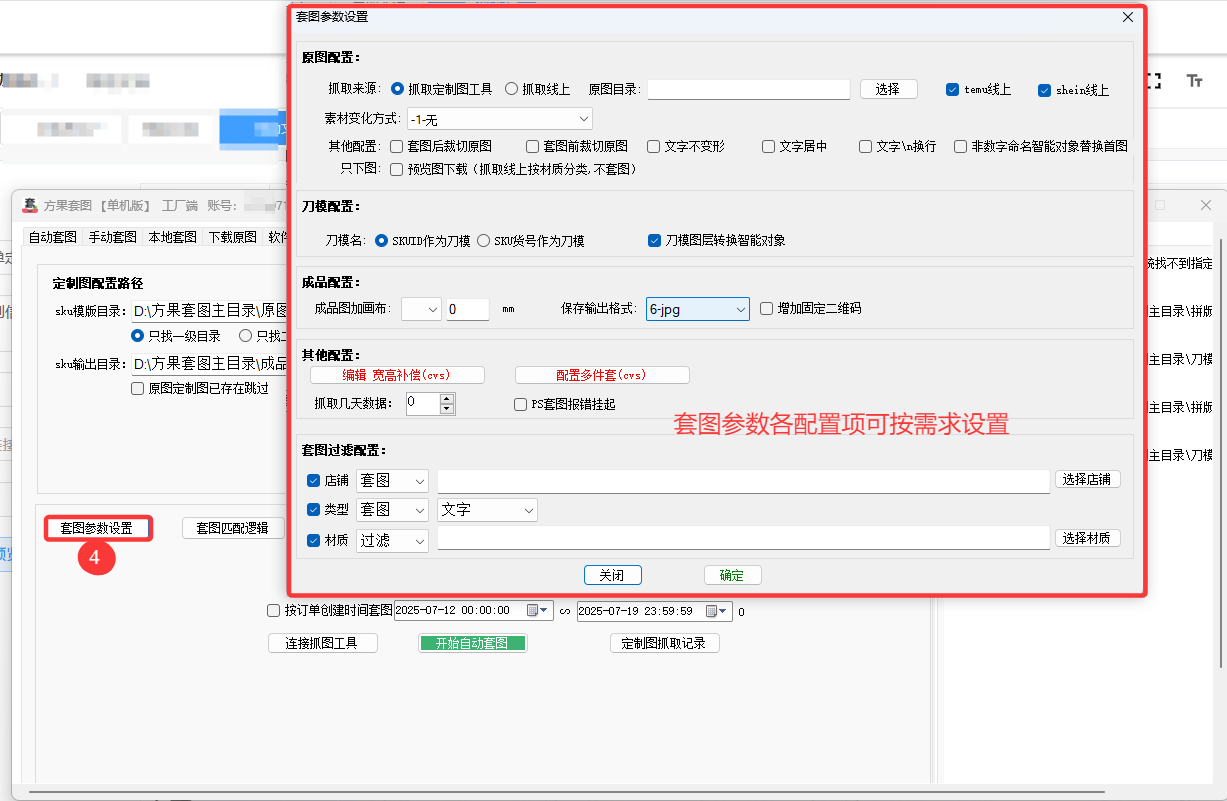Decrease 抓取几天数据 with the down arrow
1227x801 pixels.
(447, 409)
